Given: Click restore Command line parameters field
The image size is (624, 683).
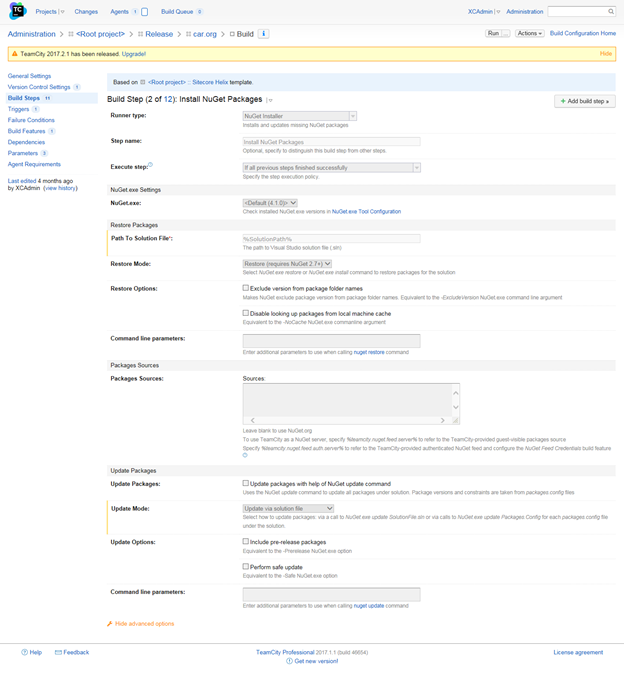Looking at the screenshot, I should (x=331, y=341).
